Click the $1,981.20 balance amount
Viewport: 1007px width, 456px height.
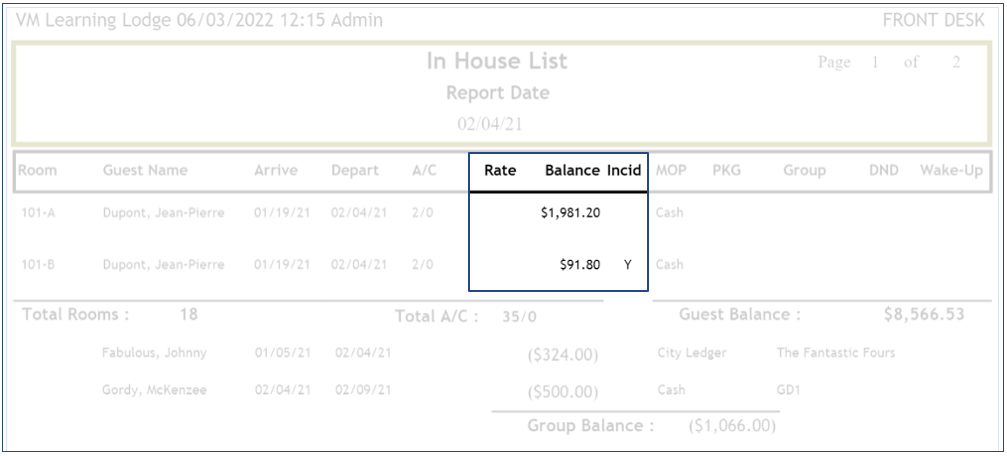[x=570, y=213]
